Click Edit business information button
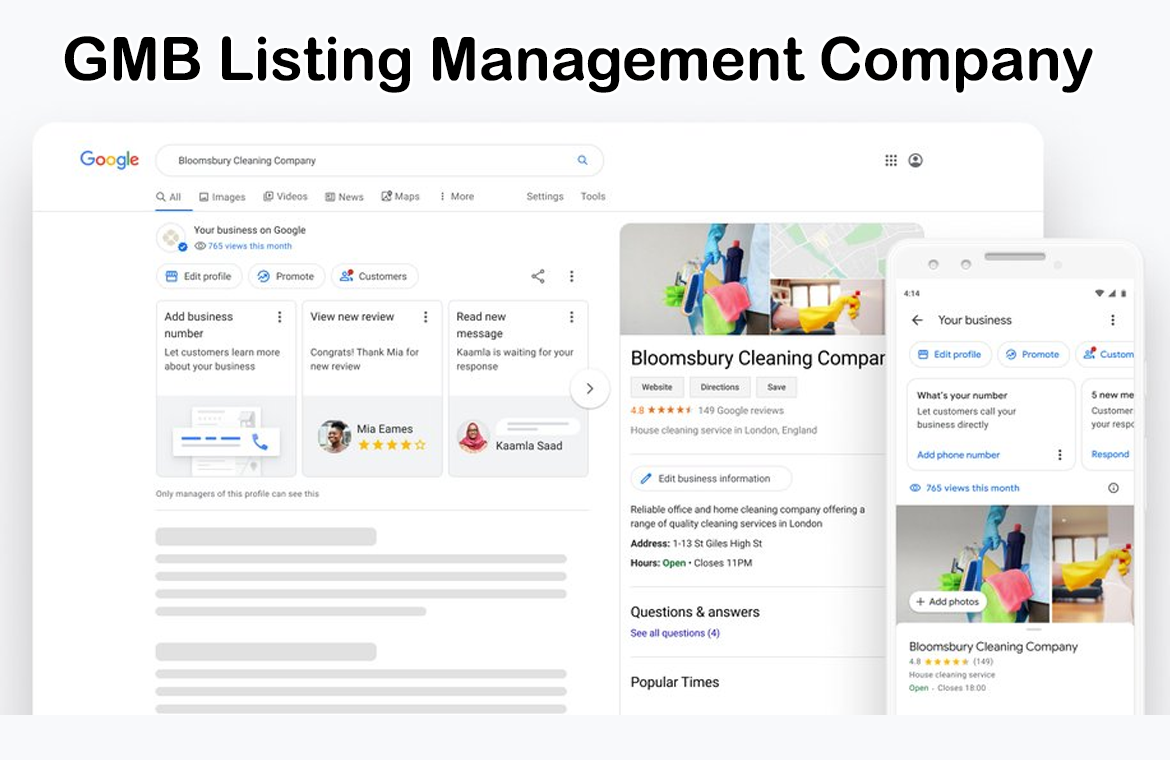Image resolution: width=1170 pixels, height=760 pixels. click(710, 479)
